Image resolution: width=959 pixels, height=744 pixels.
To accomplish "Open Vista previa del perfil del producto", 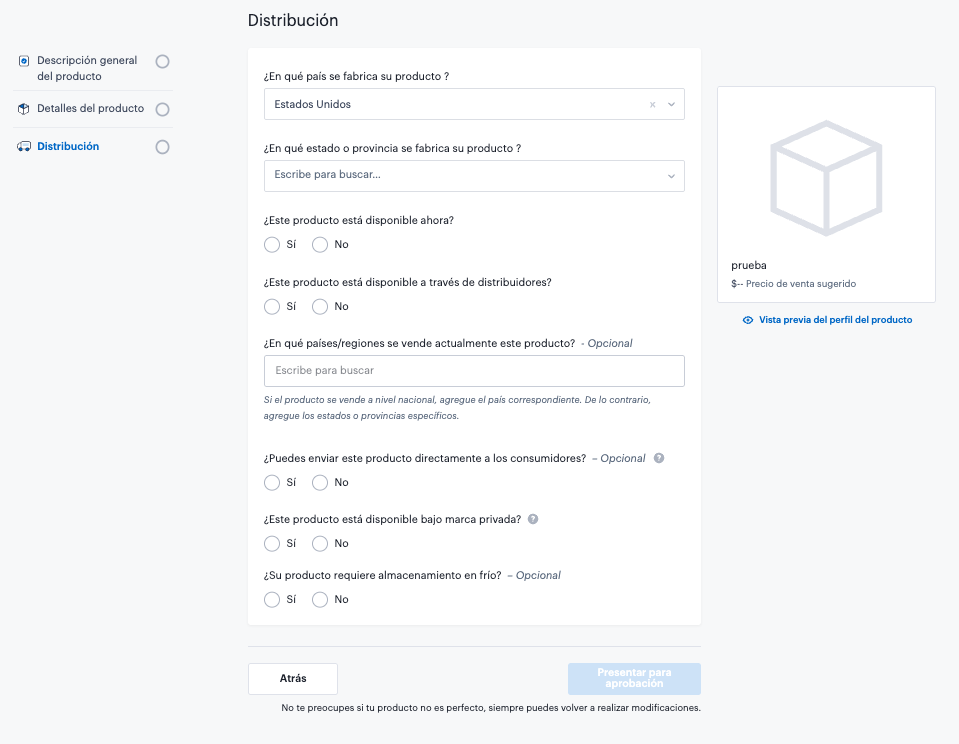I will (x=835, y=320).
